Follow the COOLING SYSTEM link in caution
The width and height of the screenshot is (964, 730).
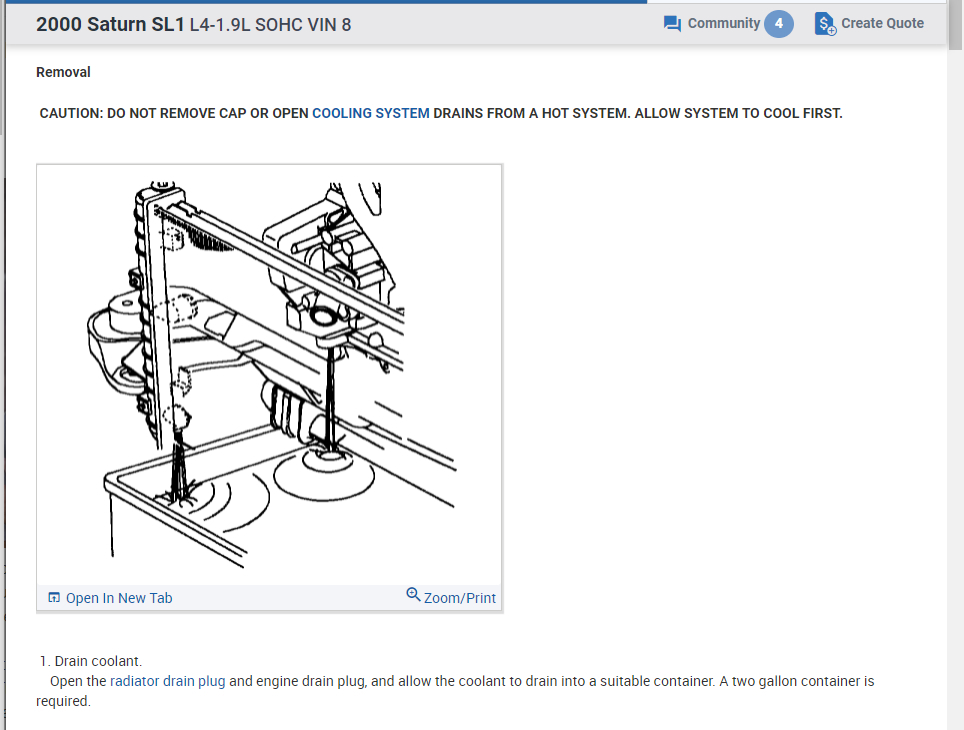coord(371,113)
